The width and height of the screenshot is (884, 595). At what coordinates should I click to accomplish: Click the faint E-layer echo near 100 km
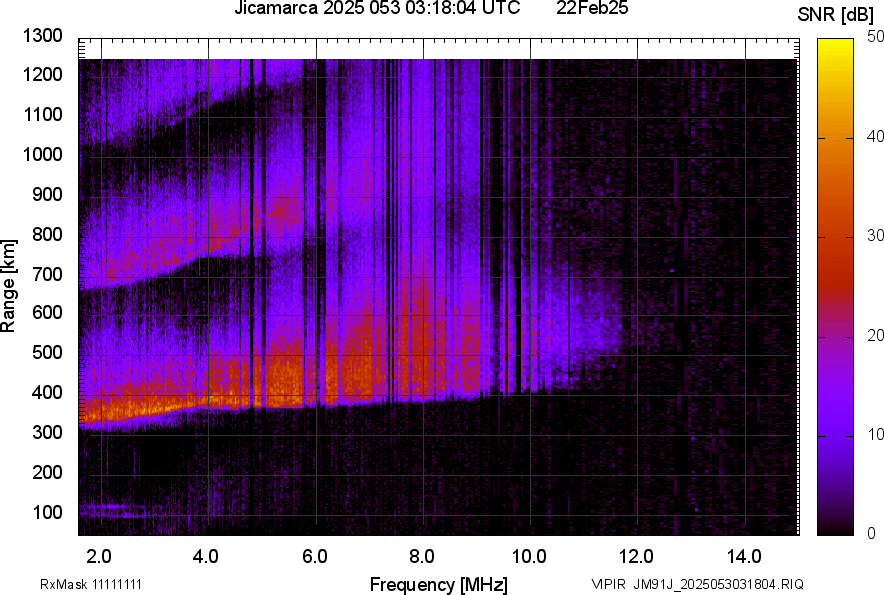tap(110, 509)
